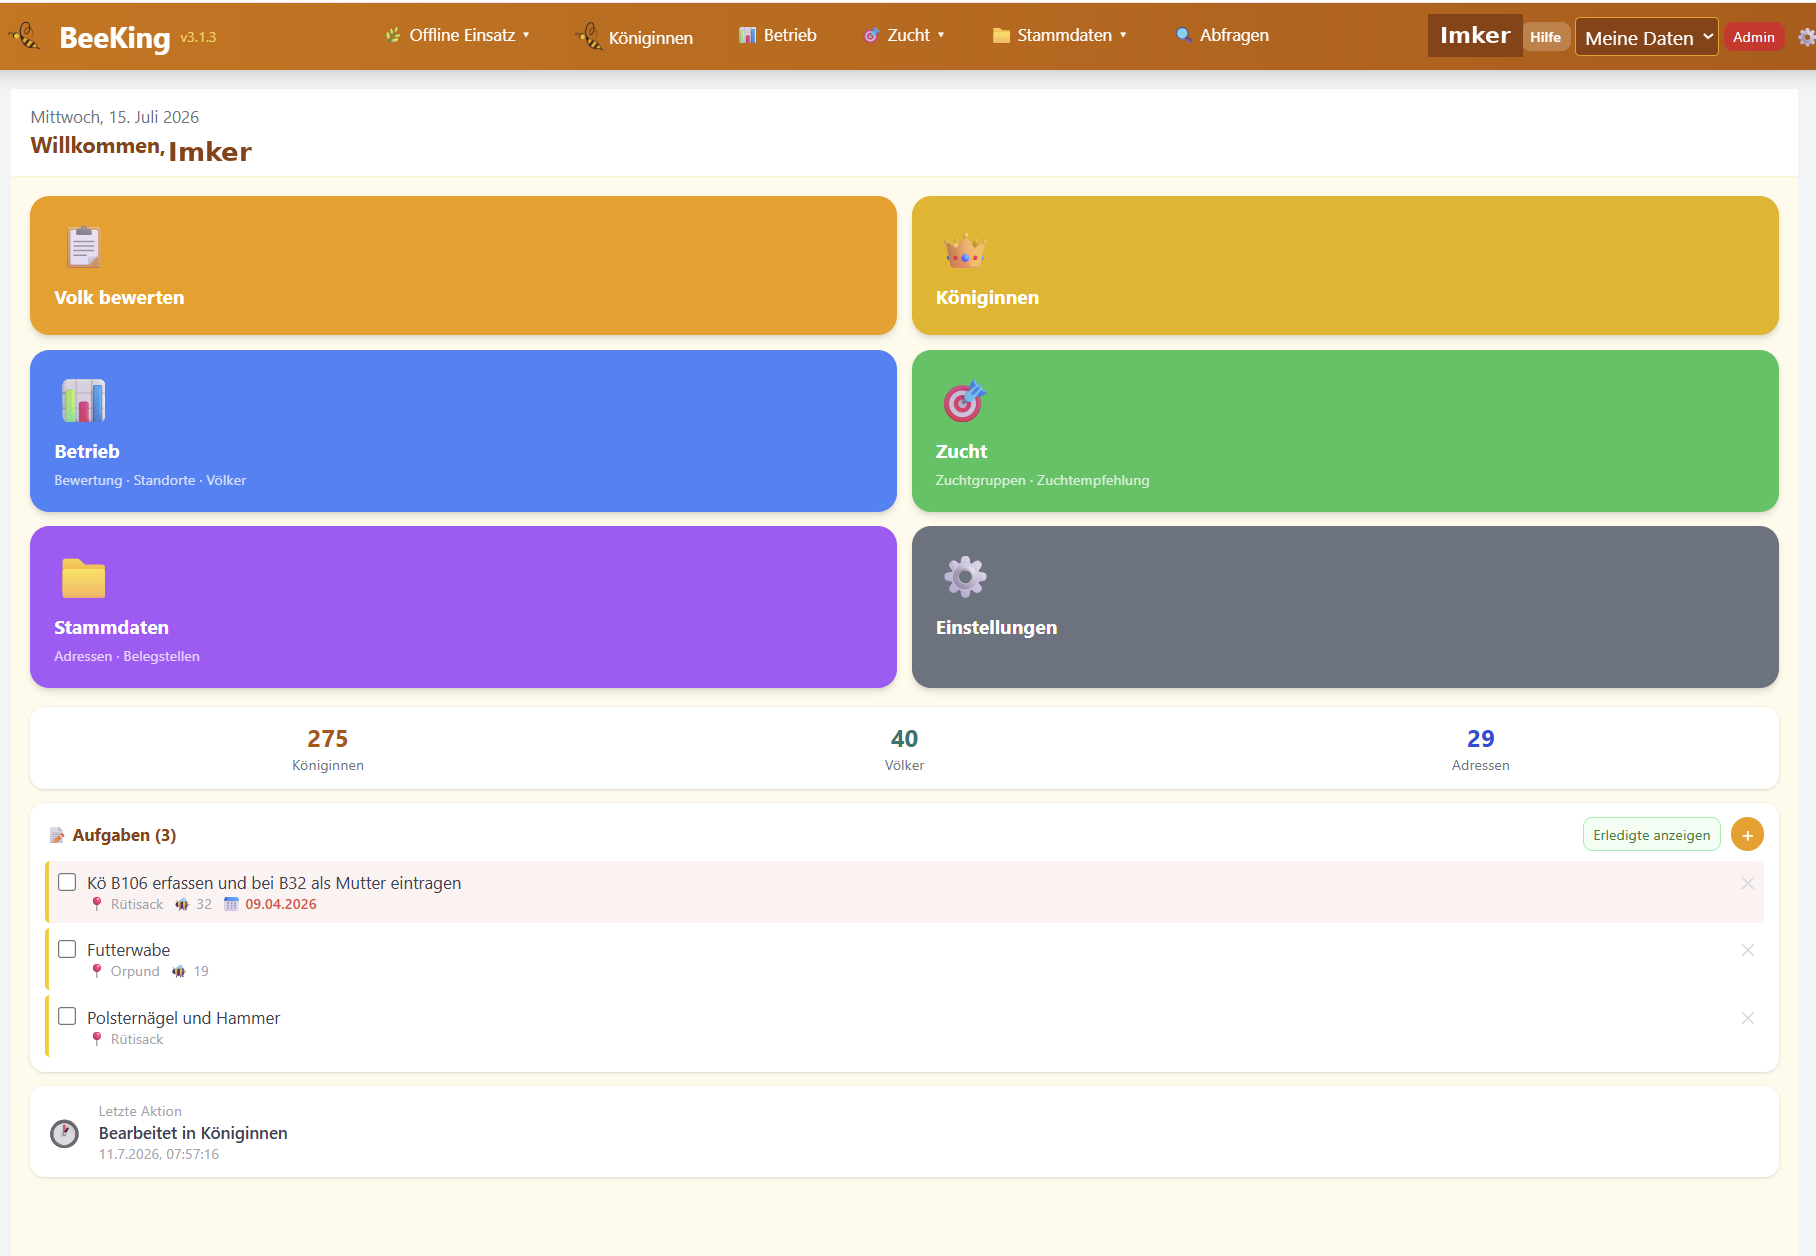Click the BeeKing bee logo icon

pos(26,37)
